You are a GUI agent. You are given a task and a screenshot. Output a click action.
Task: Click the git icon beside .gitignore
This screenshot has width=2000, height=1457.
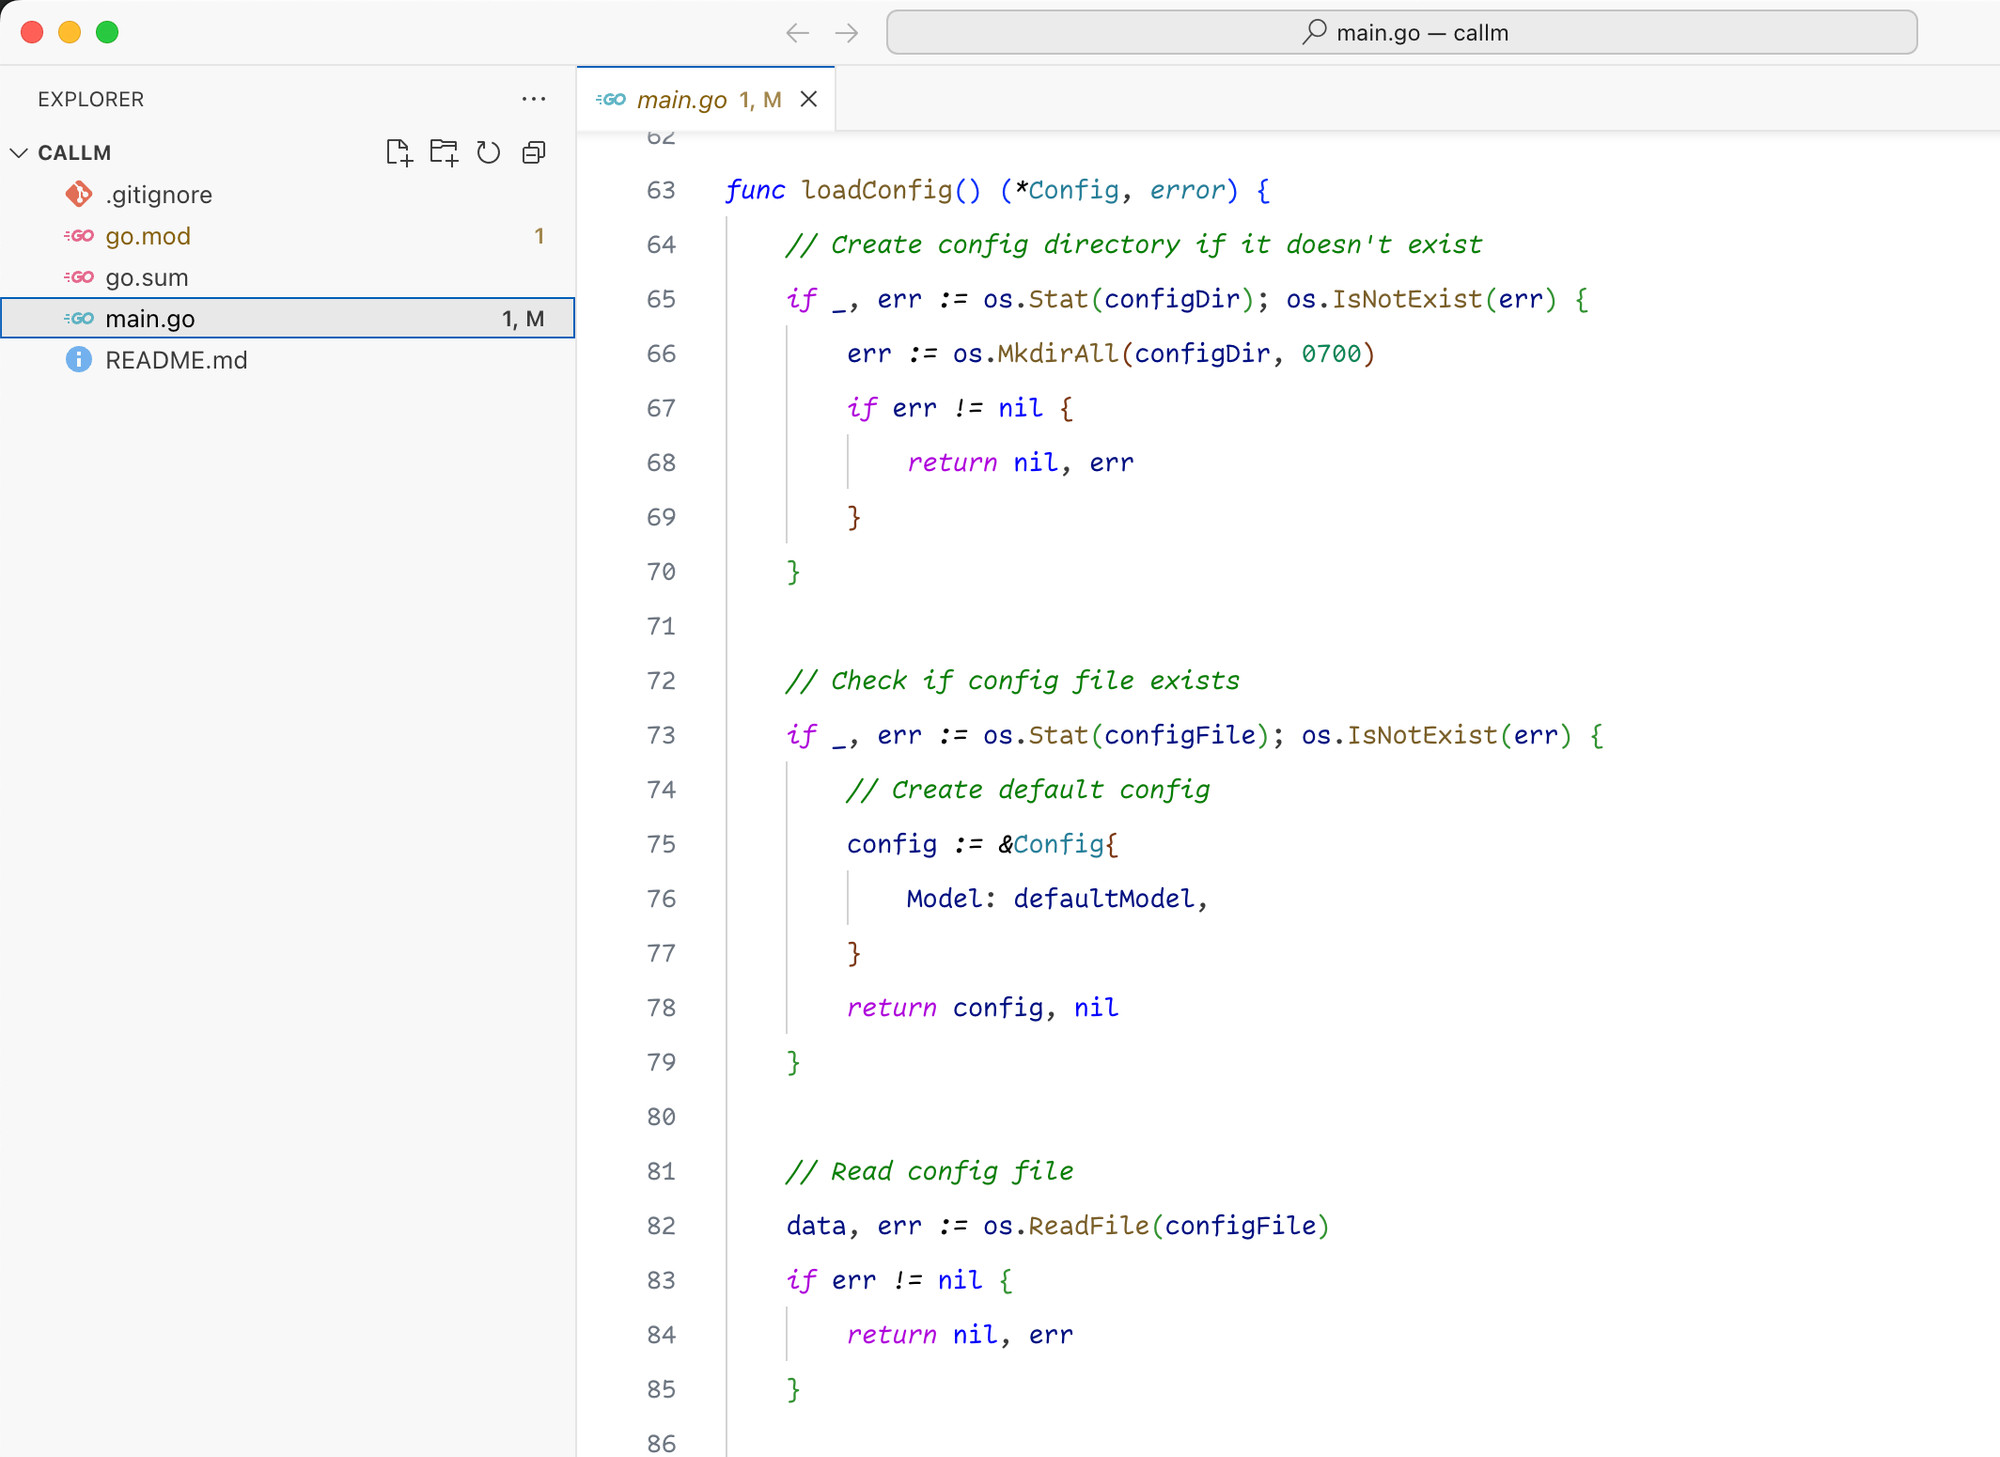[79, 194]
